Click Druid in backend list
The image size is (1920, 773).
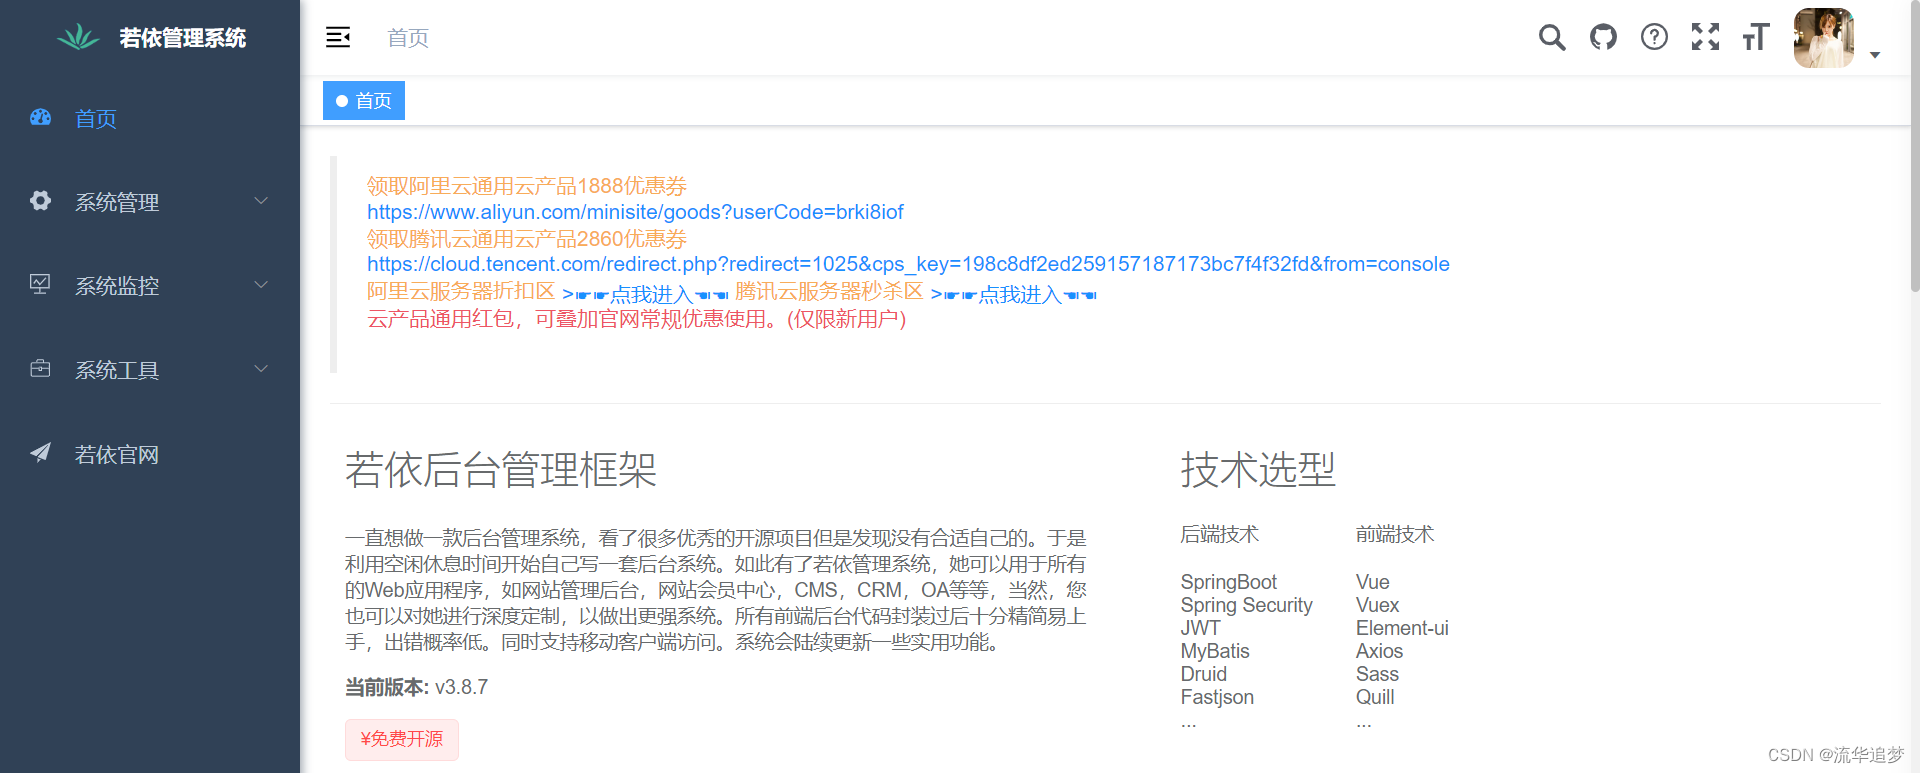point(1204,674)
